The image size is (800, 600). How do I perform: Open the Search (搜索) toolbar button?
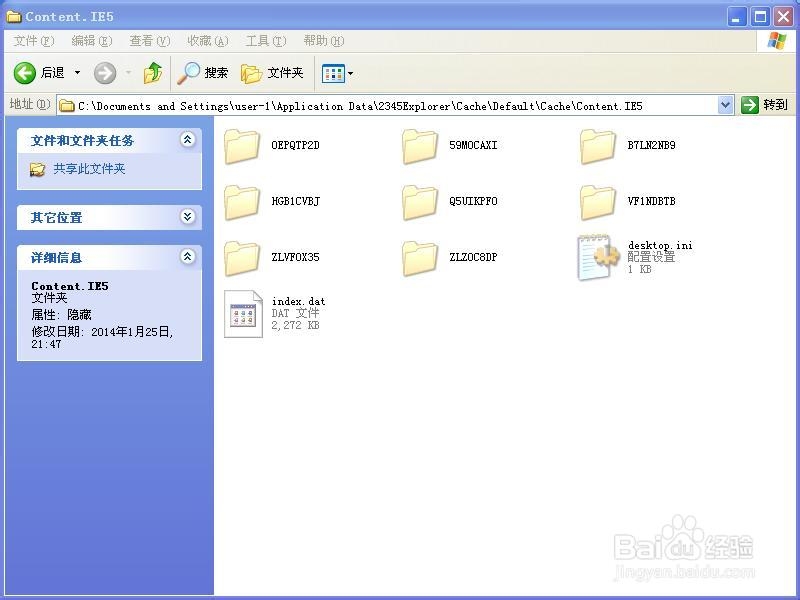(x=203, y=73)
